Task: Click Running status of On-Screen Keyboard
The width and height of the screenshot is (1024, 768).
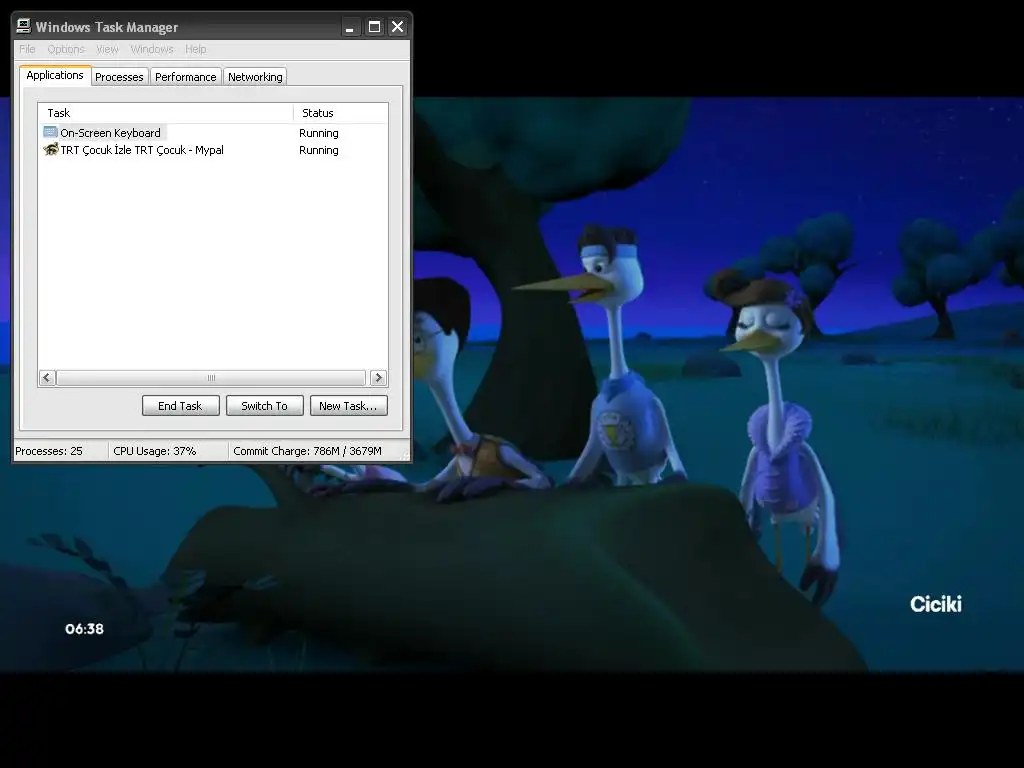Action: click(x=319, y=133)
